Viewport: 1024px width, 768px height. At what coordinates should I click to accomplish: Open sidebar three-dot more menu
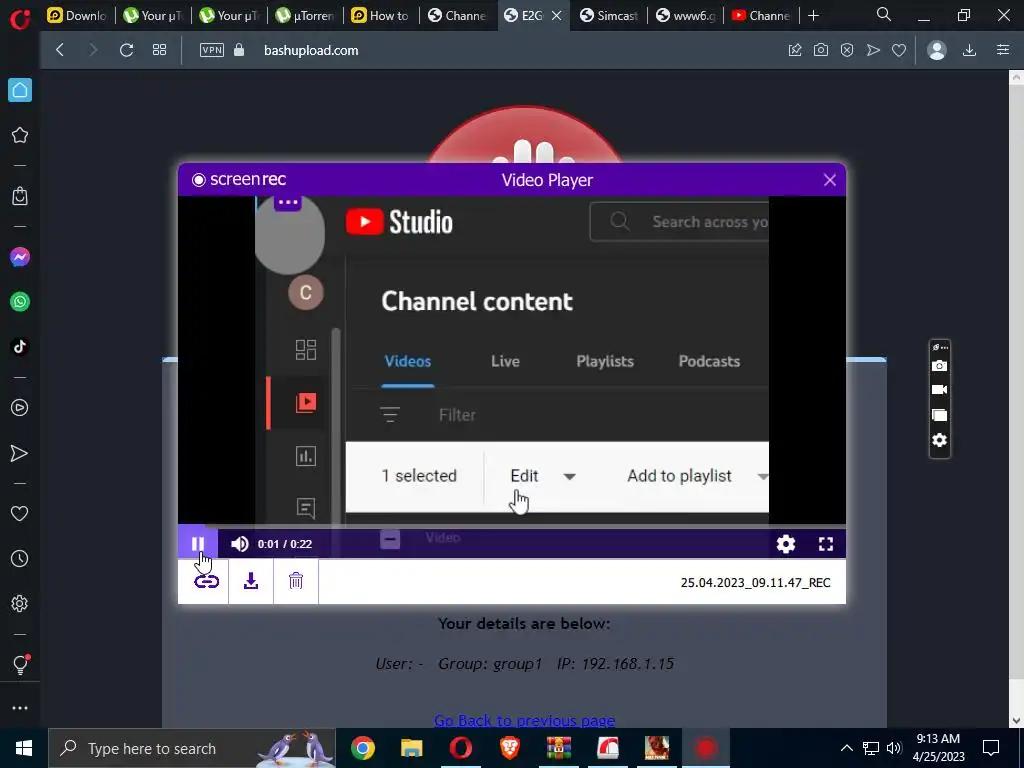coord(20,708)
